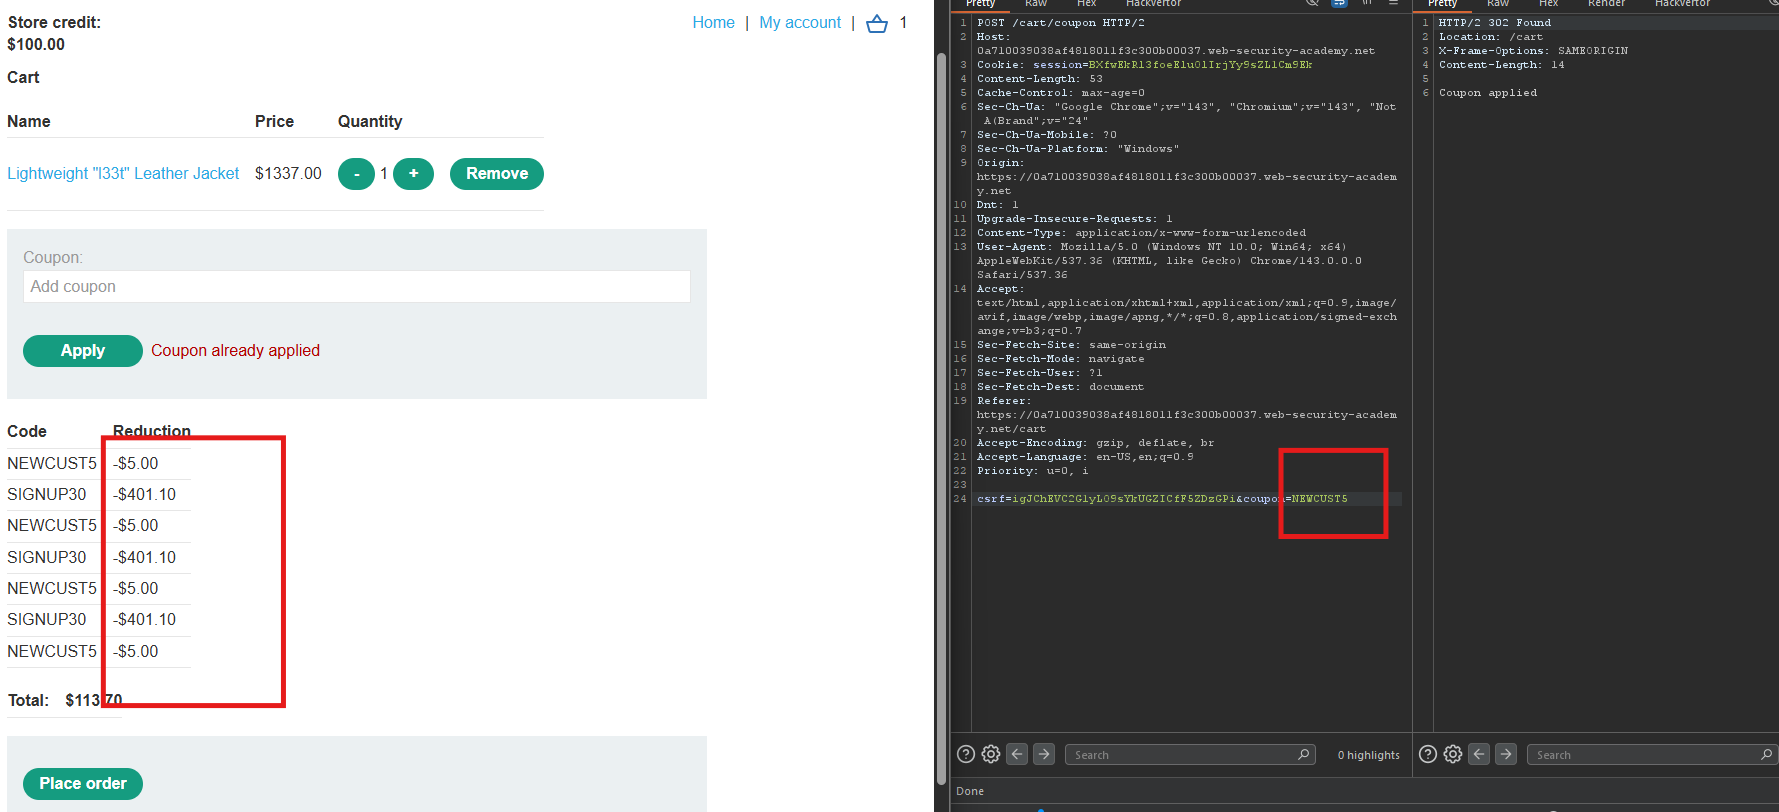
Task: Click the browser page vertical scrollbar
Action: (x=941, y=420)
